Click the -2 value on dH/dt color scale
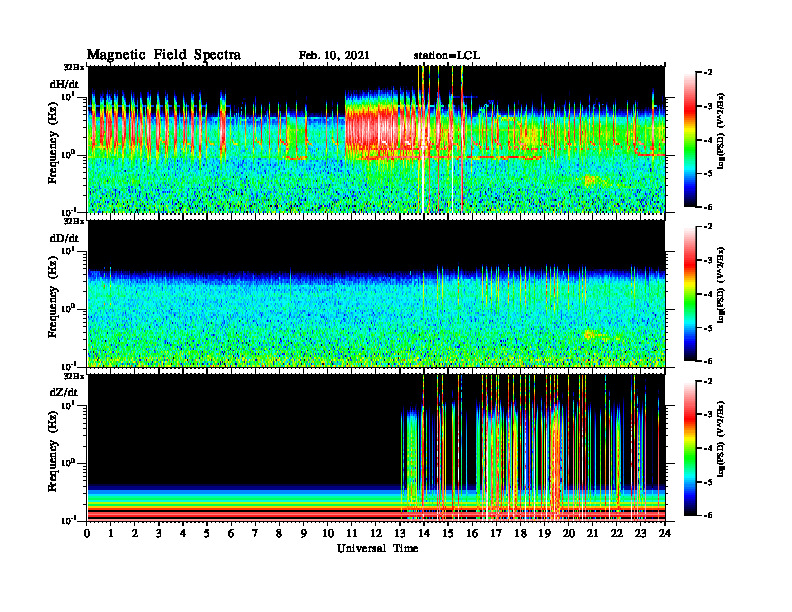792x612 pixels. pyautogui.click(x=708, y=73)
